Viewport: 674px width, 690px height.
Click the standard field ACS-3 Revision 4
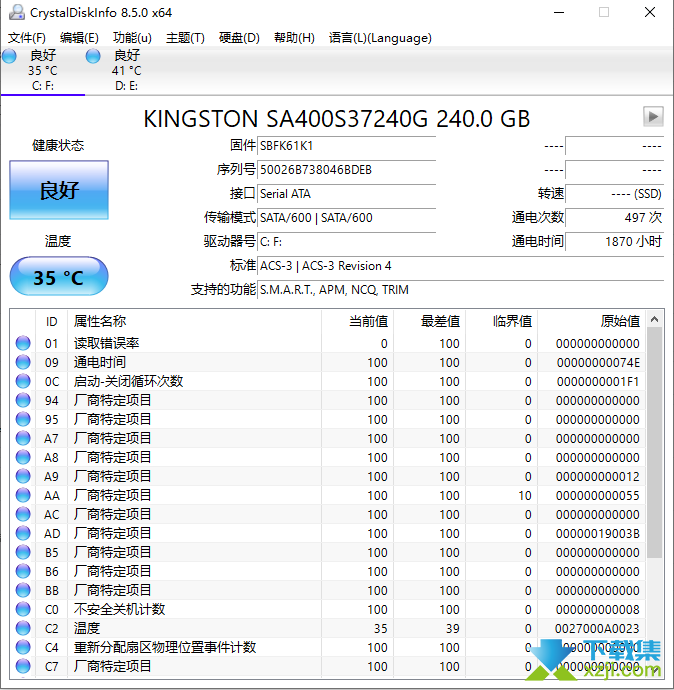[460, 266]
